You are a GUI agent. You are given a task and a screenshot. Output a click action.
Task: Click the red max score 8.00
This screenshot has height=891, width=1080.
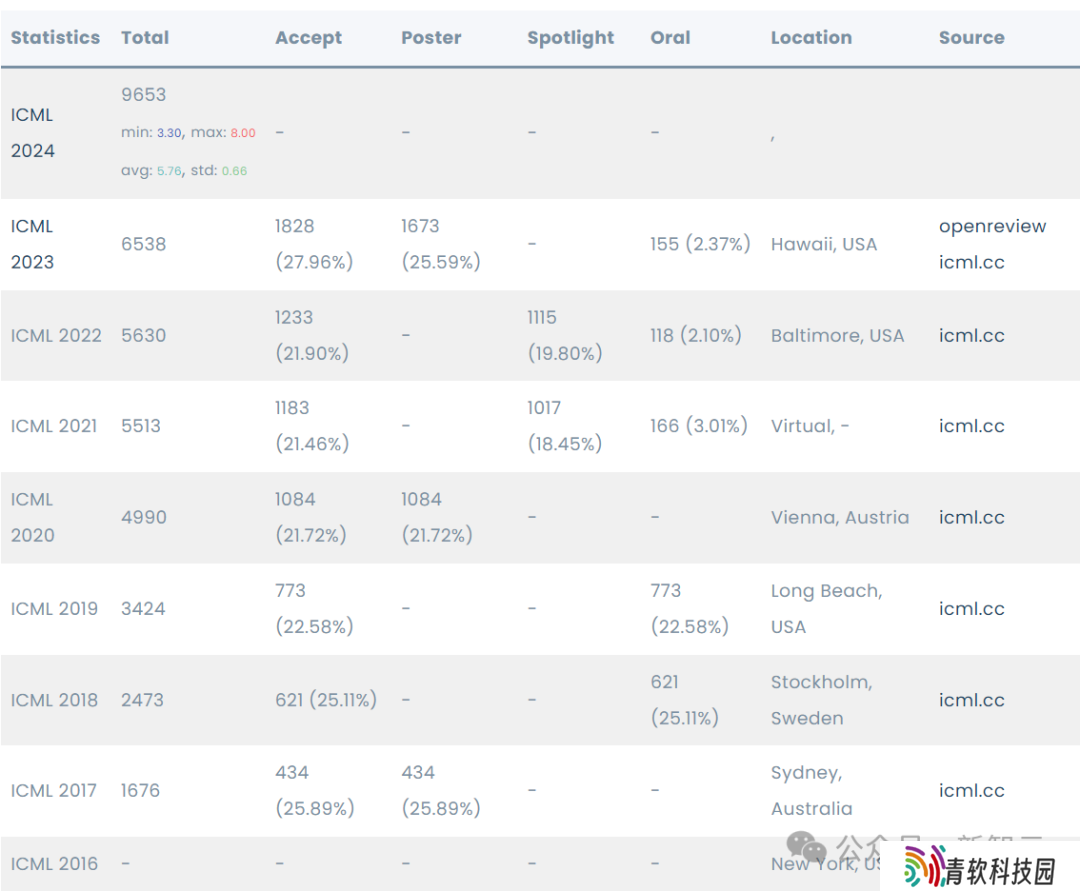pos(242,133)
